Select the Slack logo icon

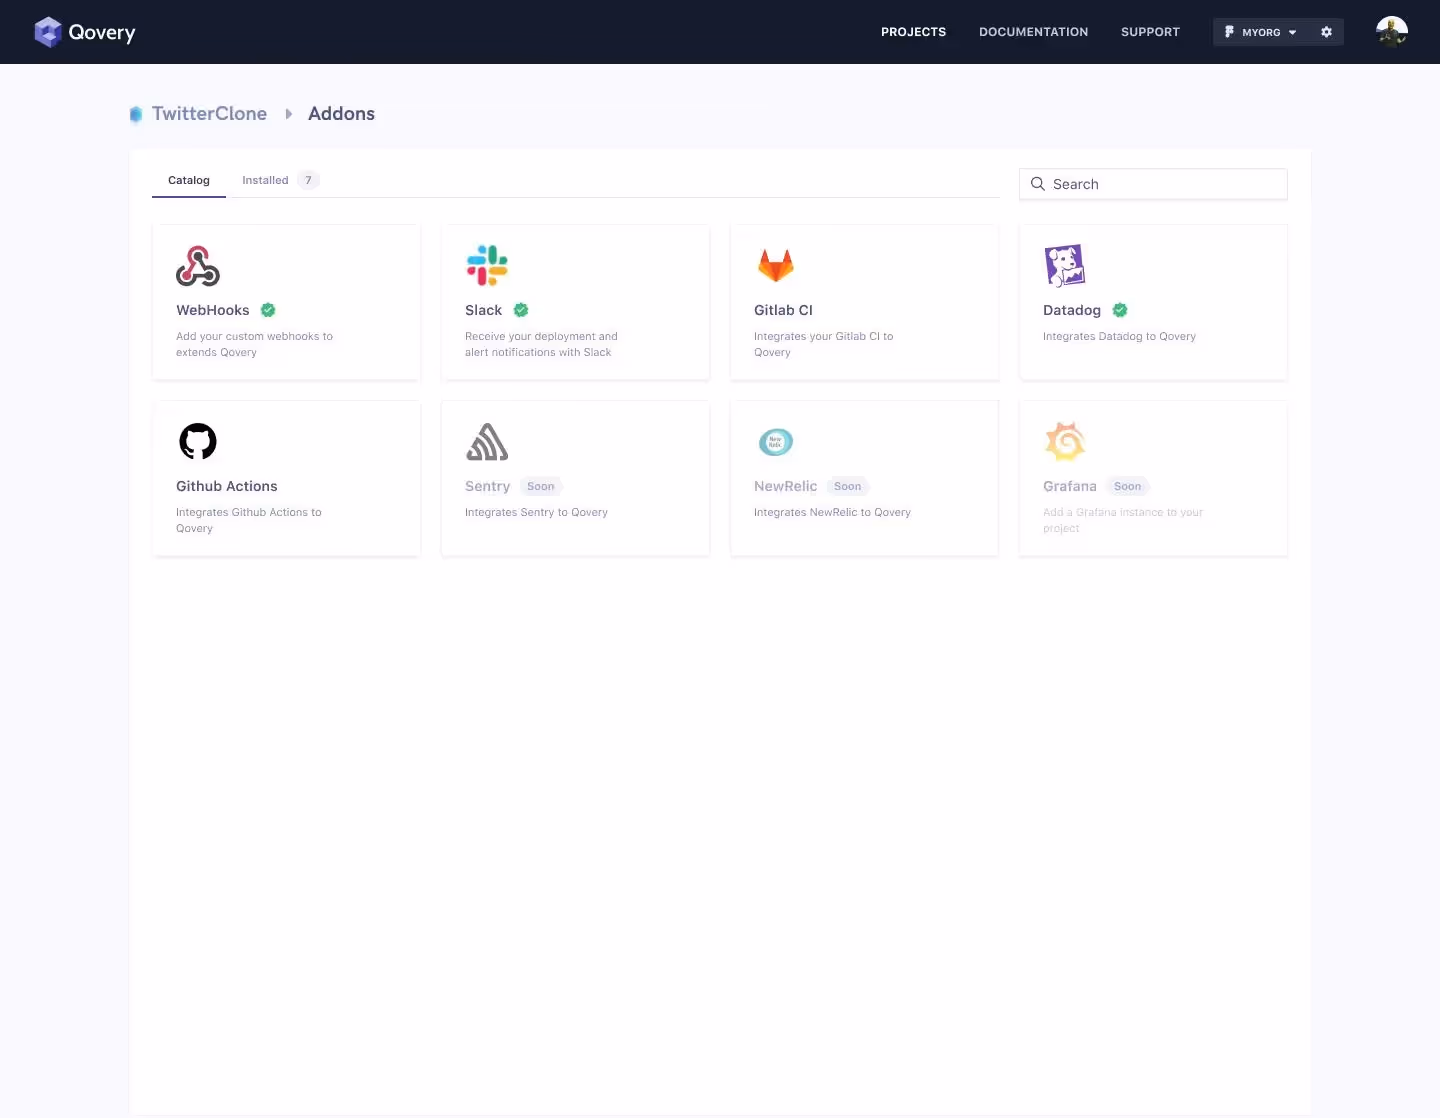pyautogui.click(x=487, y=266)
